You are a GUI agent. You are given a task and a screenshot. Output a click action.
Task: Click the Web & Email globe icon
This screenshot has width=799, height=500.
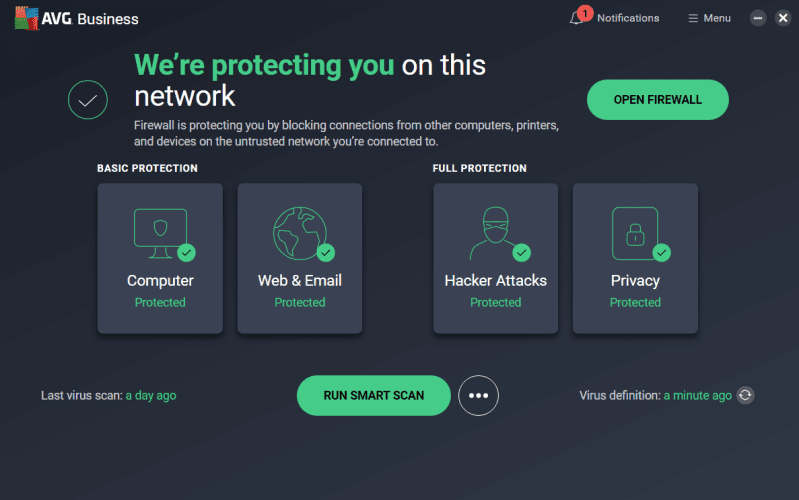tap(298, 230)
